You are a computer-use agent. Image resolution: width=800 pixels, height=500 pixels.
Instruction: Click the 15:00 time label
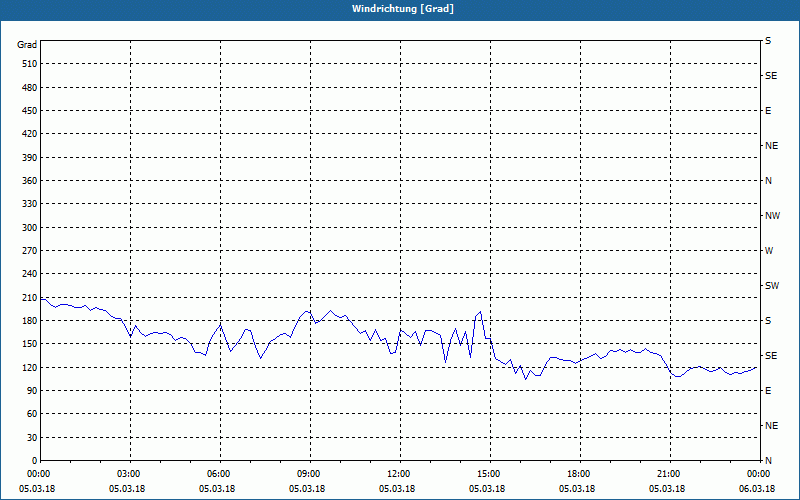490,474
